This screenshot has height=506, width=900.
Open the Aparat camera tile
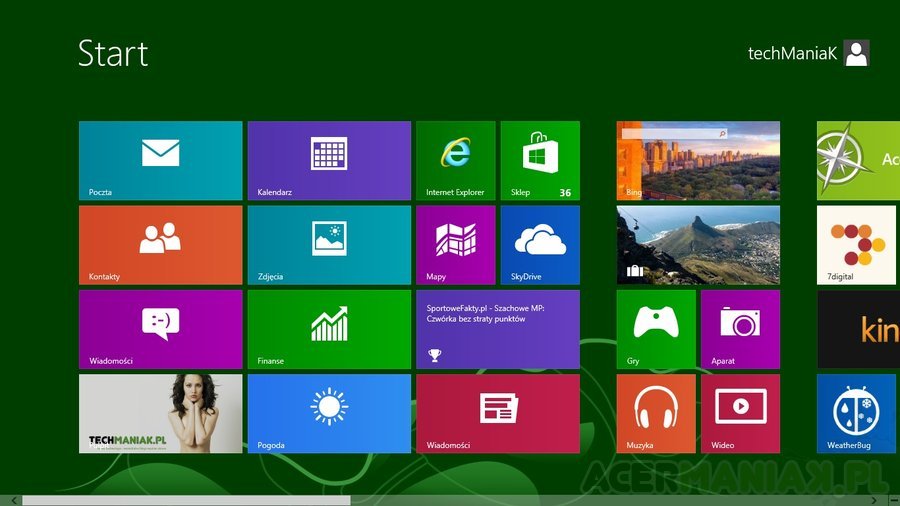point(740,329)
